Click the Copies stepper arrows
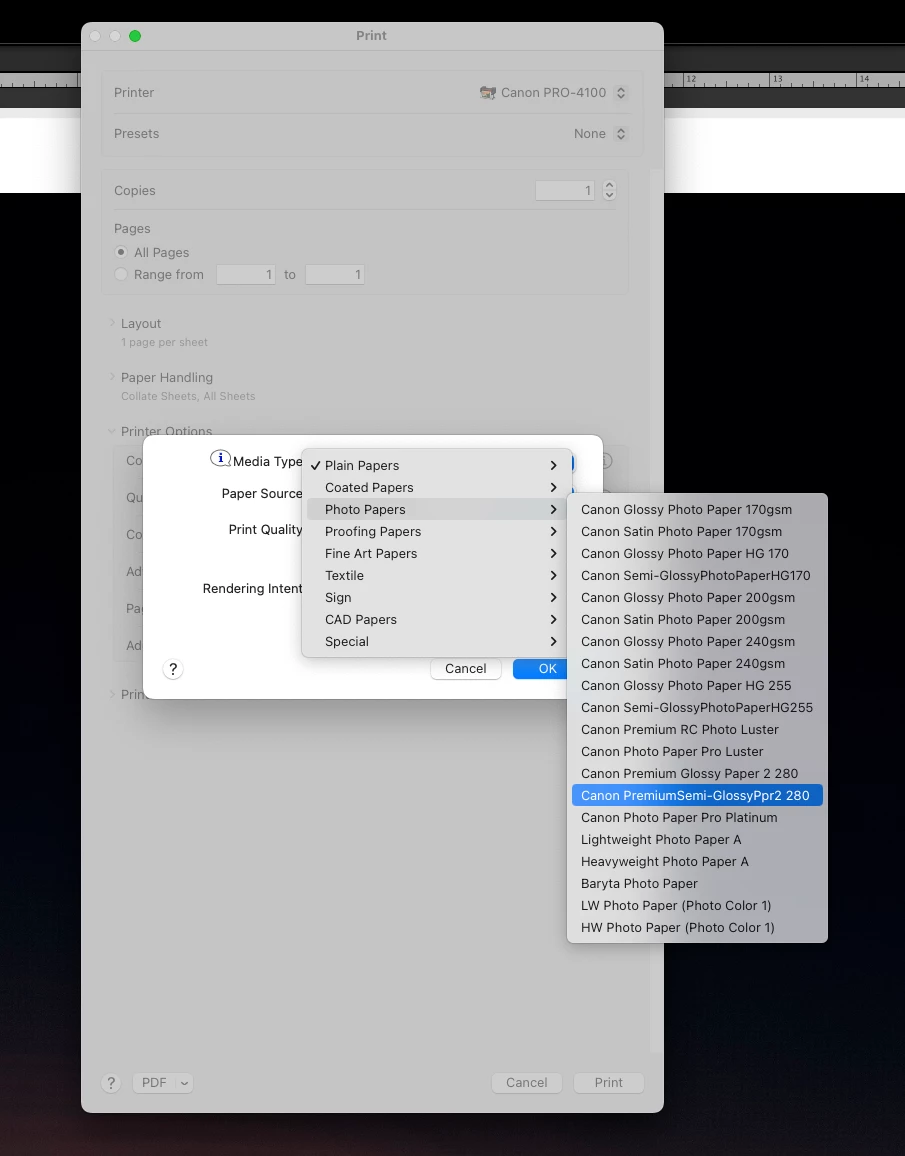This screenshot has width=905, height=1156. [x=609, y=190]
